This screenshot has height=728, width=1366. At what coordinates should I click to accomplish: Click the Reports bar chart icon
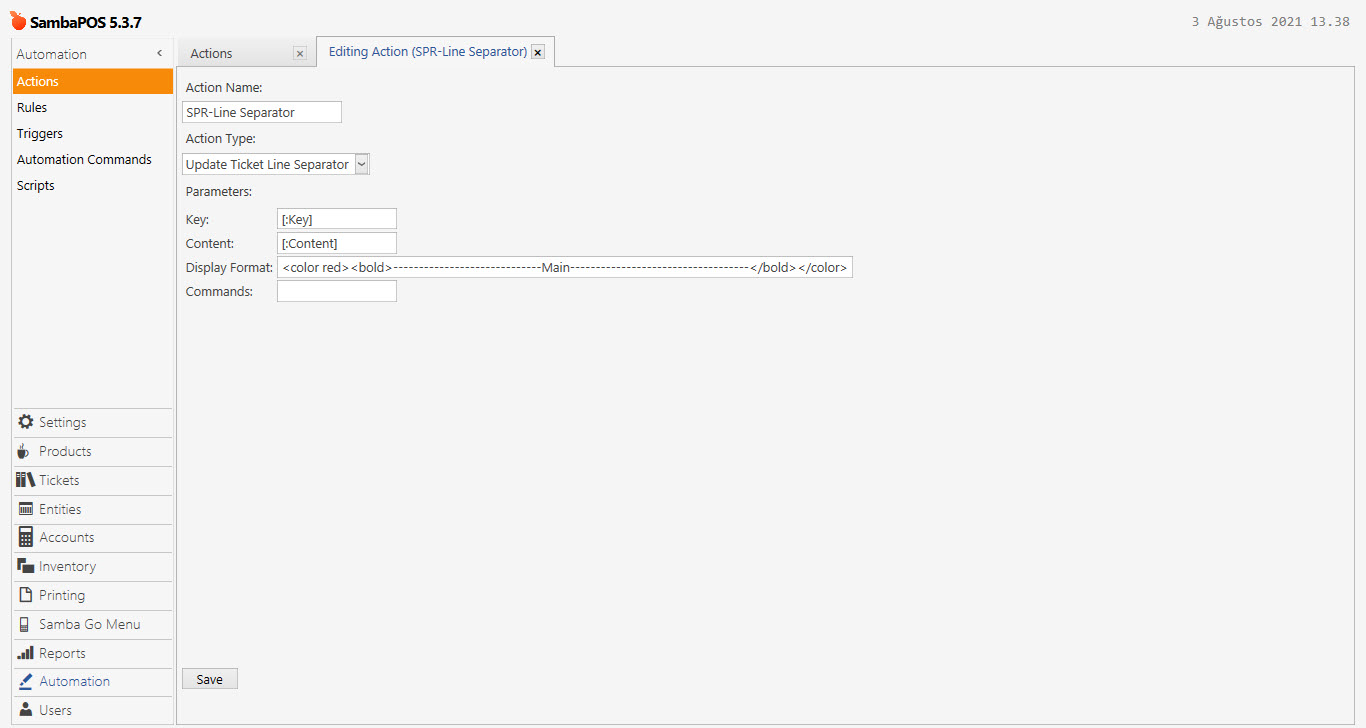26,653
